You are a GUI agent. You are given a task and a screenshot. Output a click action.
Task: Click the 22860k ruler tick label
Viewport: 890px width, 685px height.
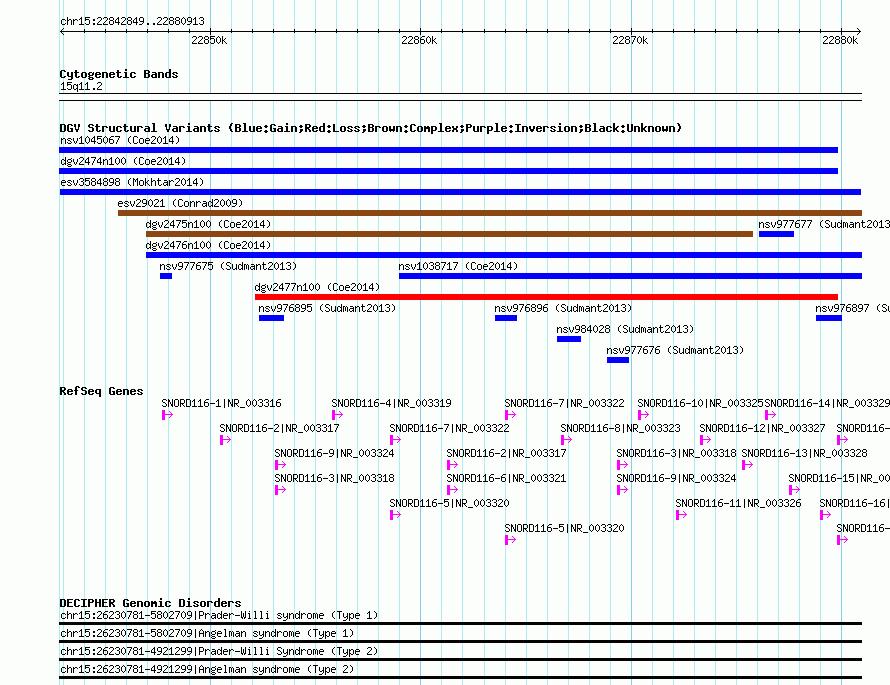pyautogui.click(x=419, y=40)
